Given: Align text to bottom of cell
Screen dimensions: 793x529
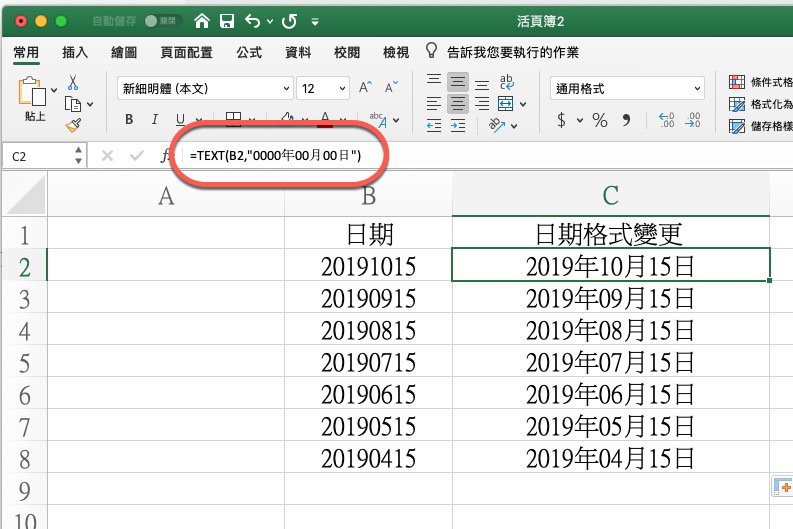Looking at the screenshot, I should [x=482, y=84].
